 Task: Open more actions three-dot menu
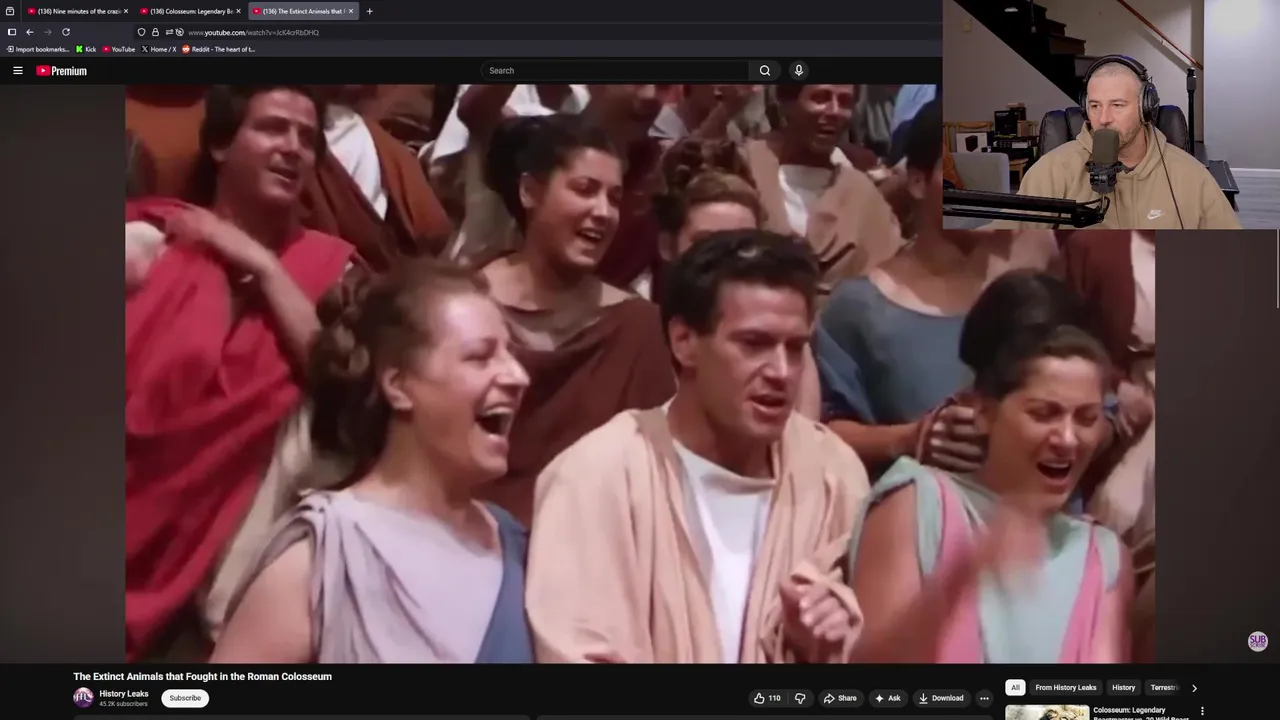click(984, 698)
